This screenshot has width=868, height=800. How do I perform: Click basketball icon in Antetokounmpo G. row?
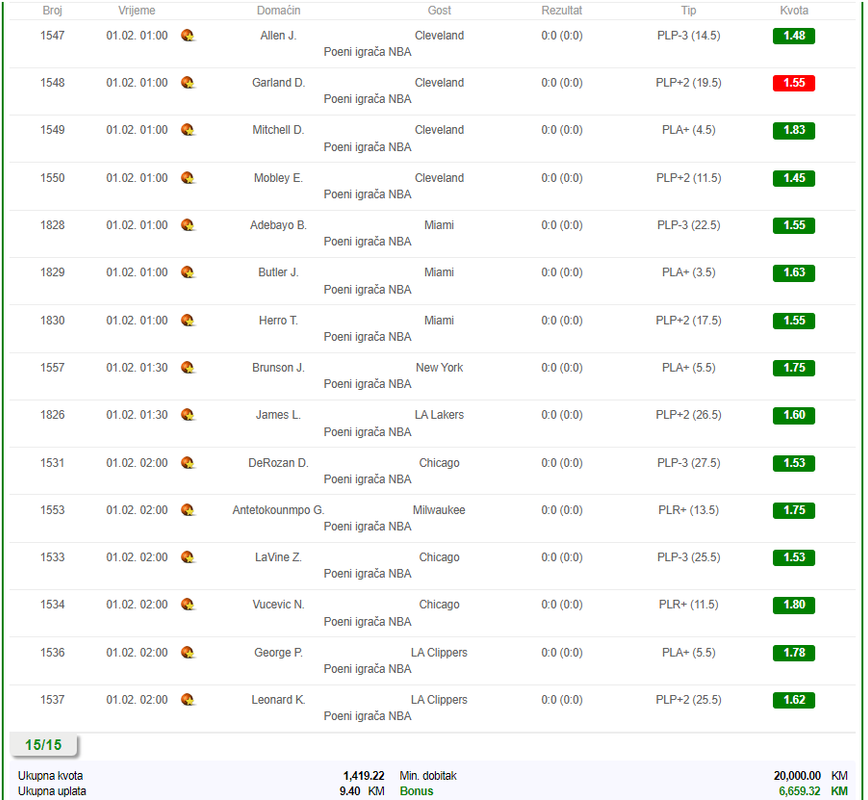point(188,510)
